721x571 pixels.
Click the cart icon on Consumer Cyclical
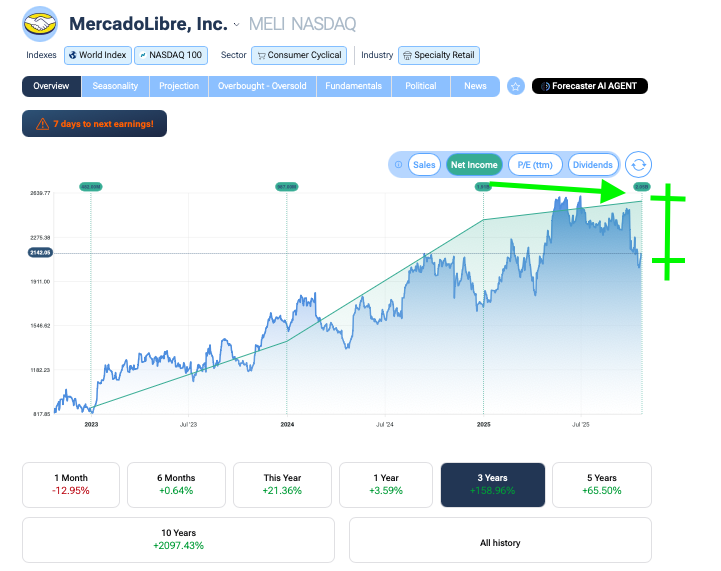click(260, 55)
